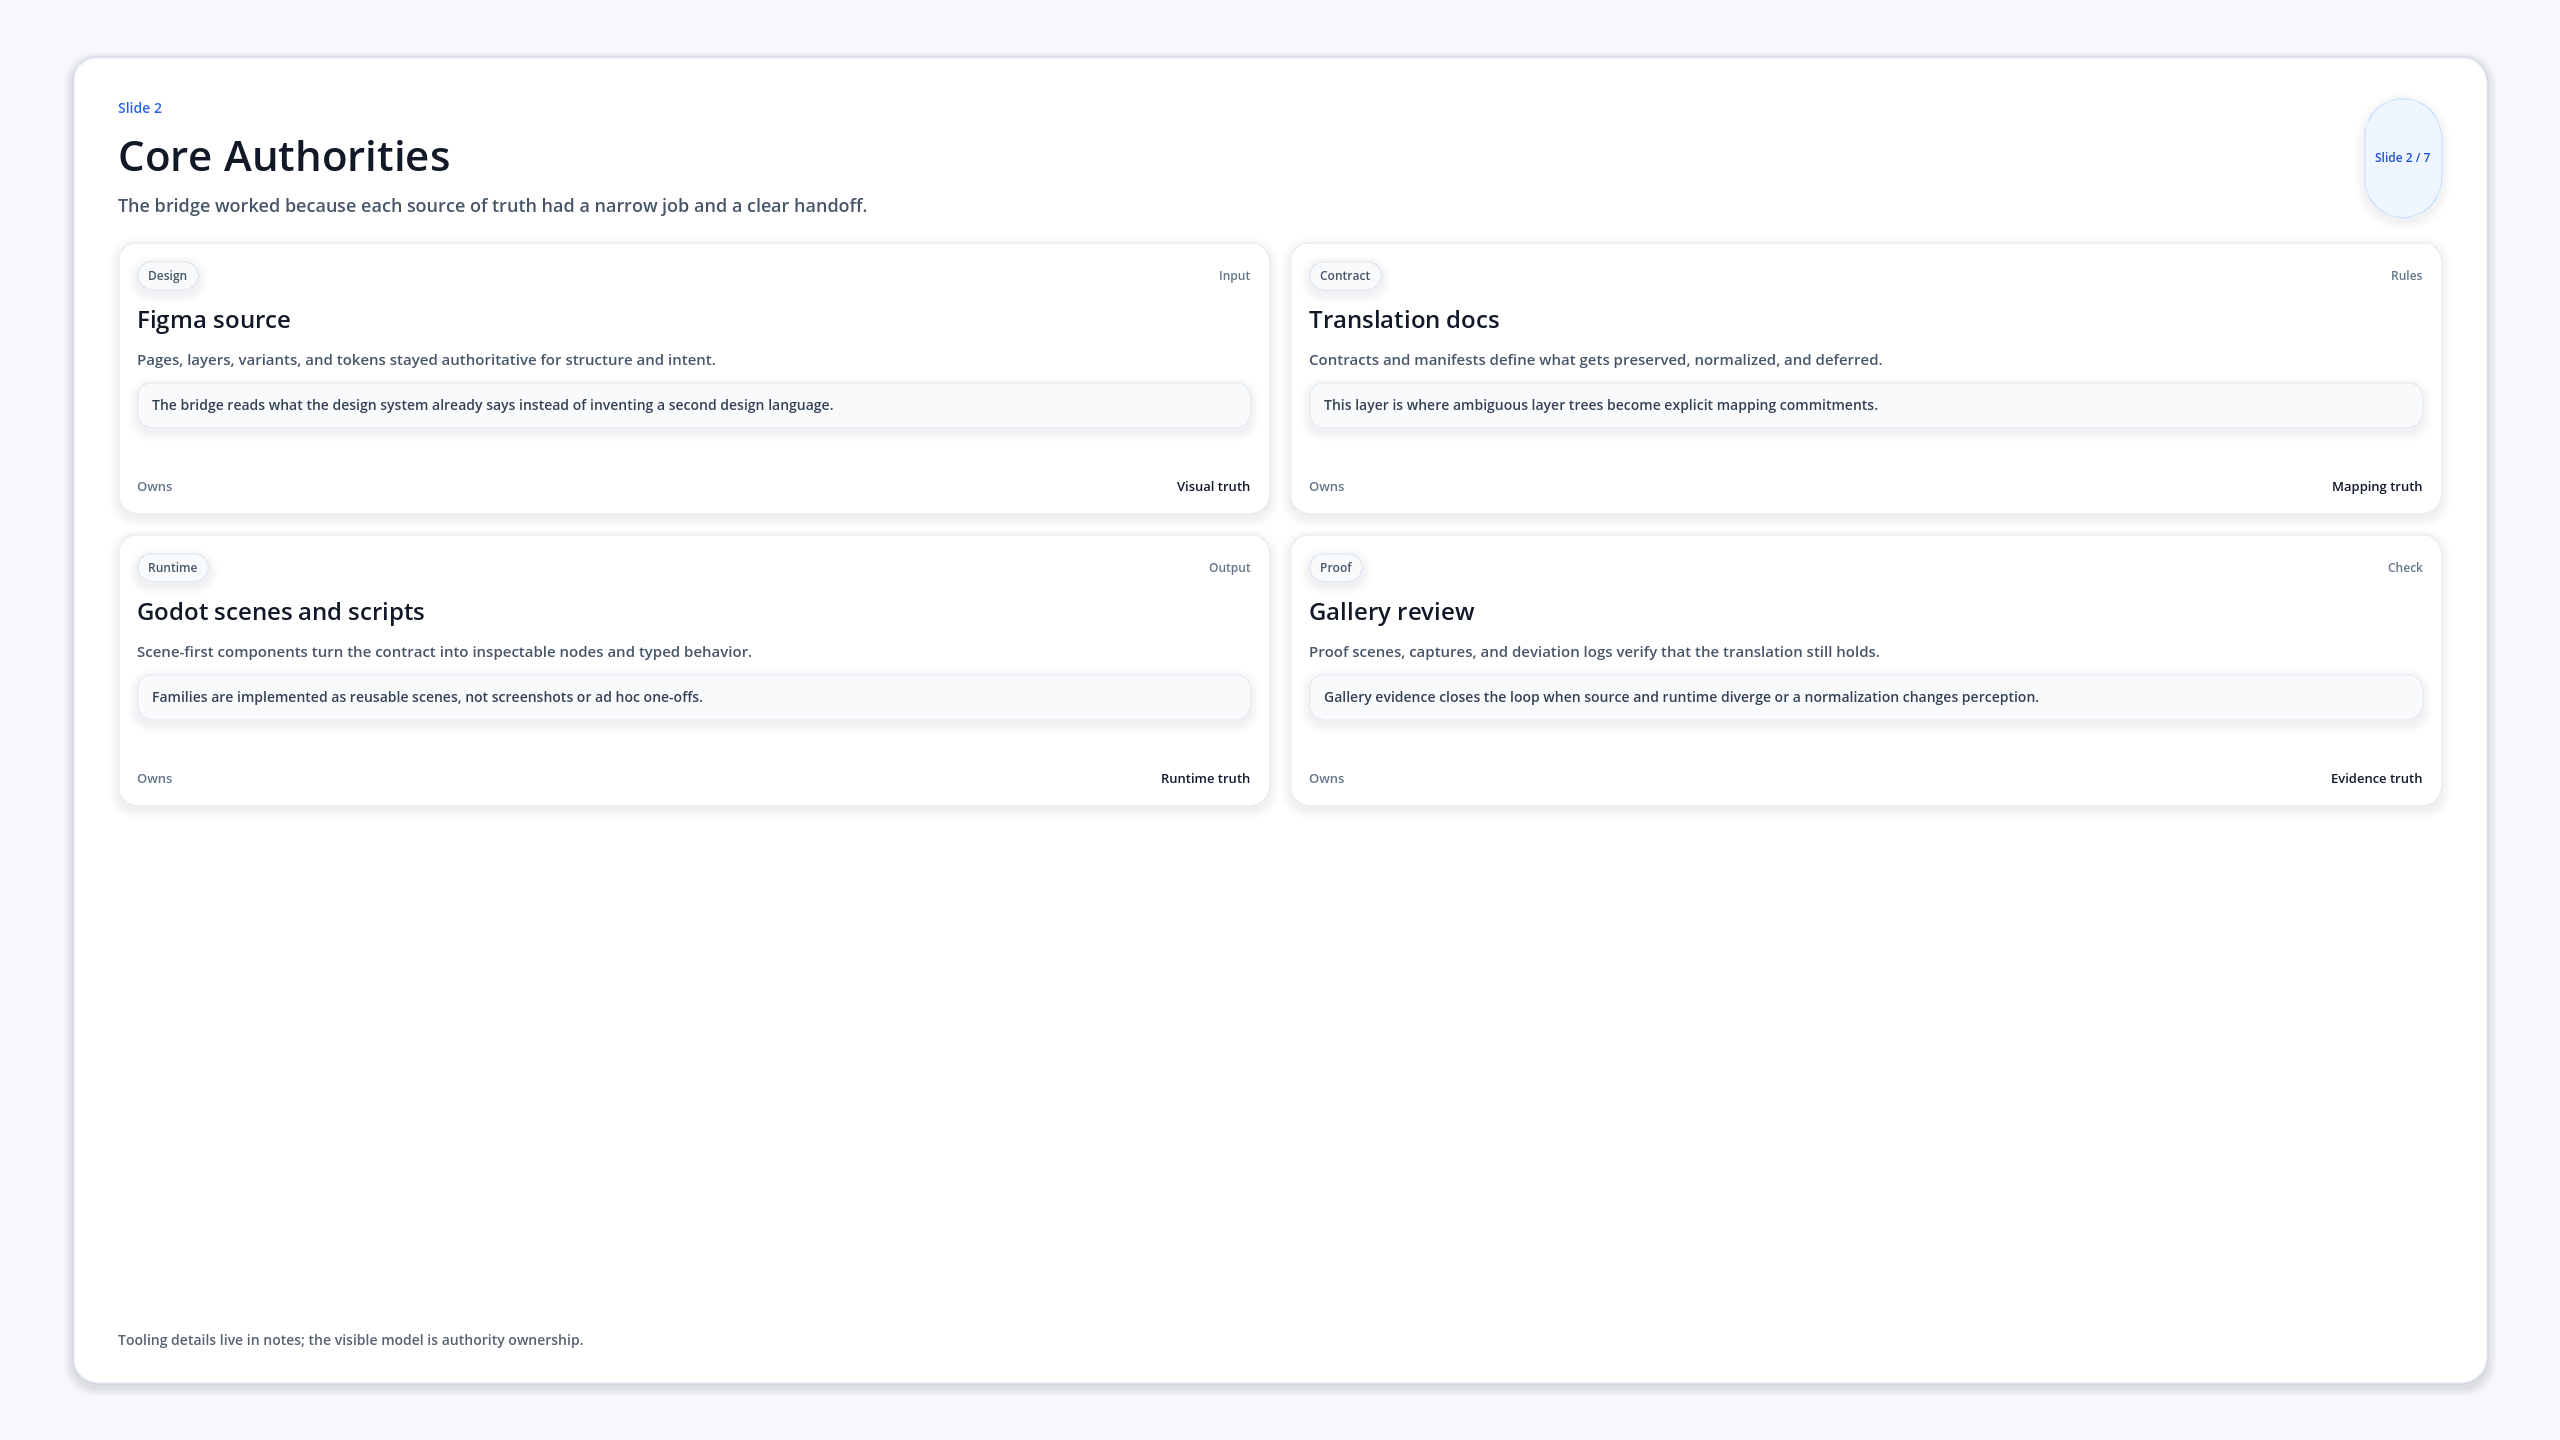Click the 'Evidence truth' value
The image size is (2560, 1440).
2376,779
